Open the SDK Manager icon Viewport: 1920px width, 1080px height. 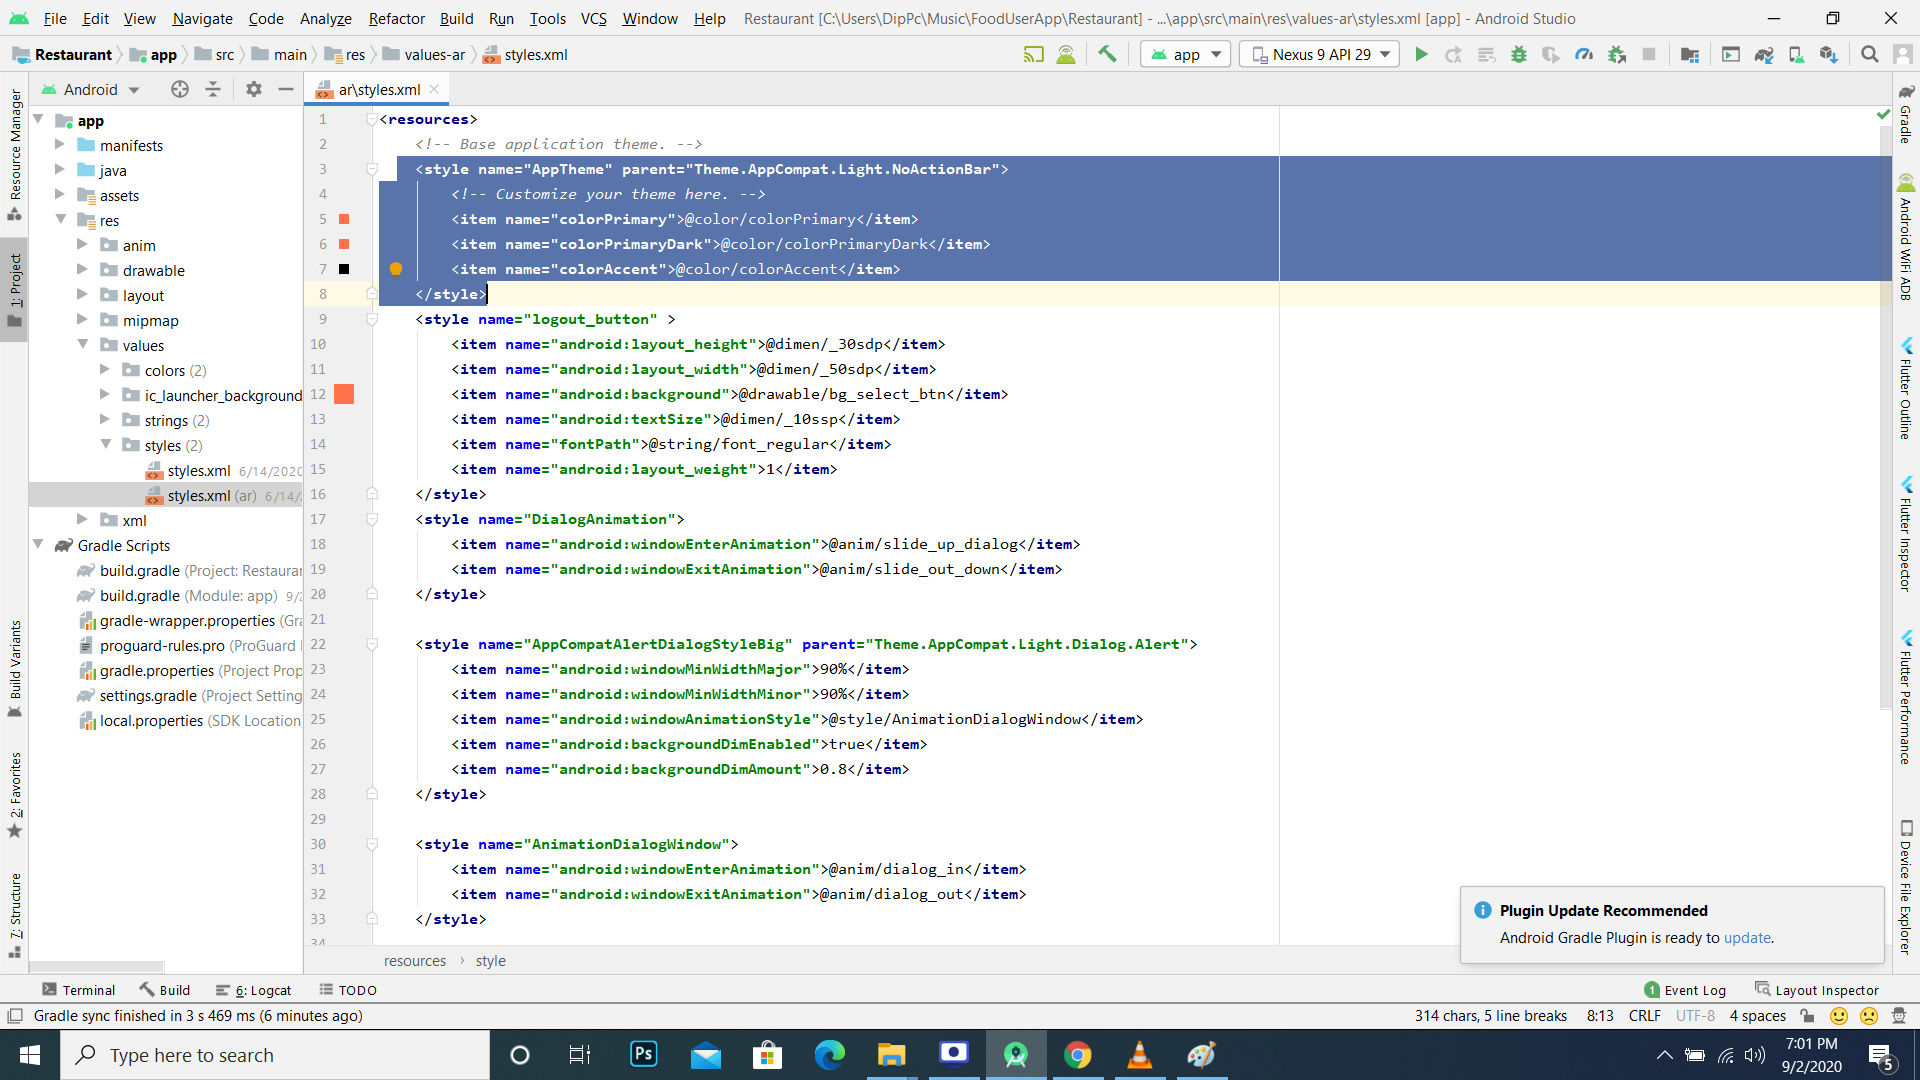[1829, 55]
